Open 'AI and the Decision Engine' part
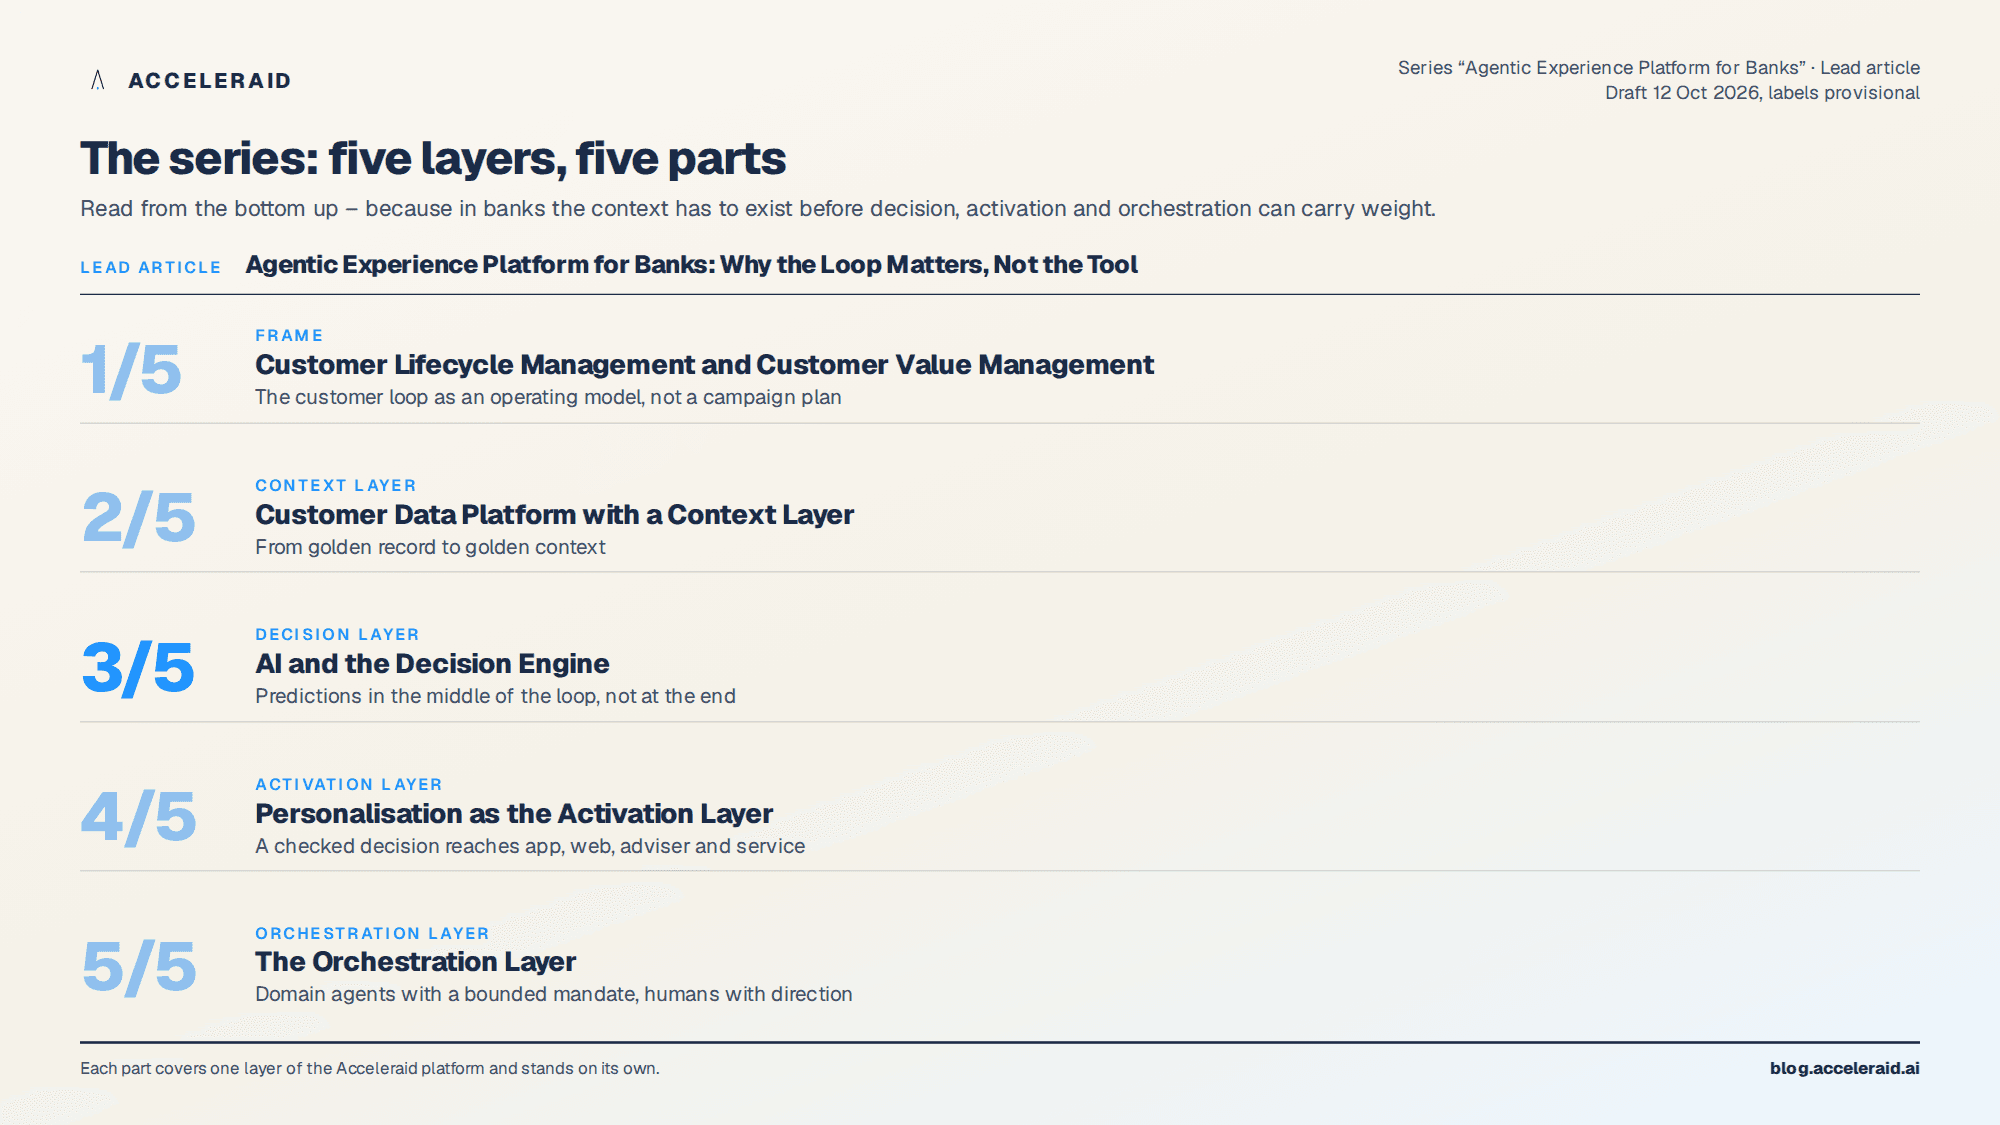 (432, 664)
